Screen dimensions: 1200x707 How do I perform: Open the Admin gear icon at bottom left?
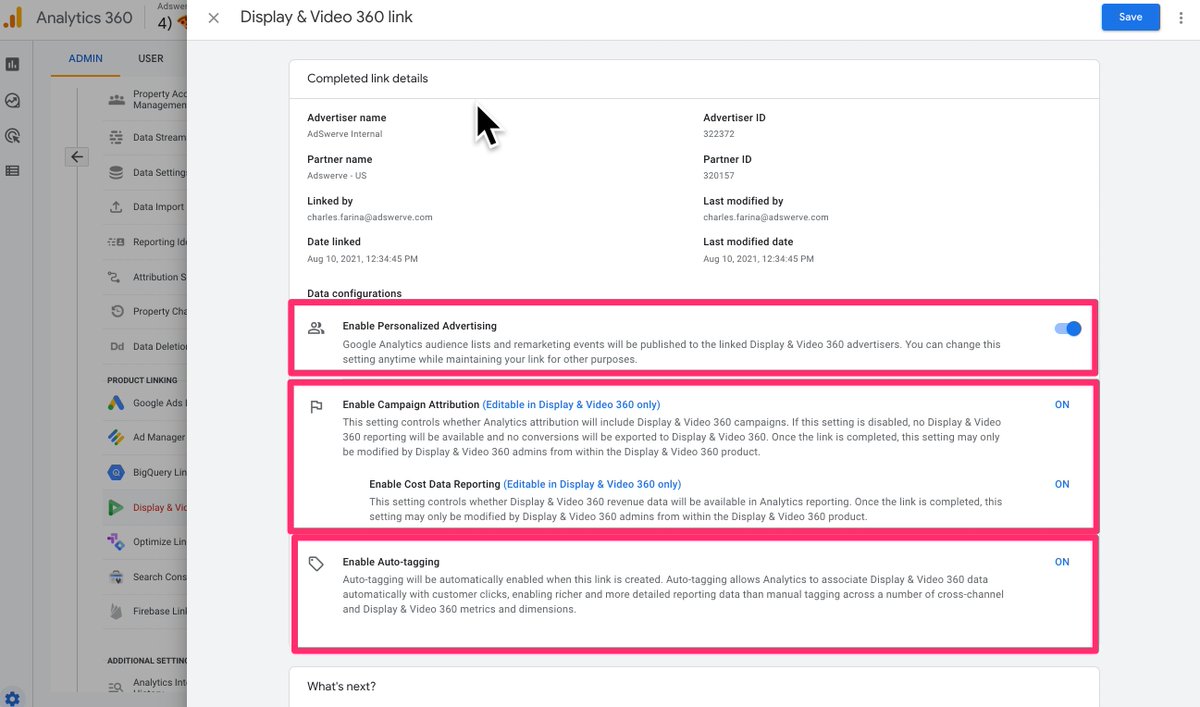click(x=12, y=698)
